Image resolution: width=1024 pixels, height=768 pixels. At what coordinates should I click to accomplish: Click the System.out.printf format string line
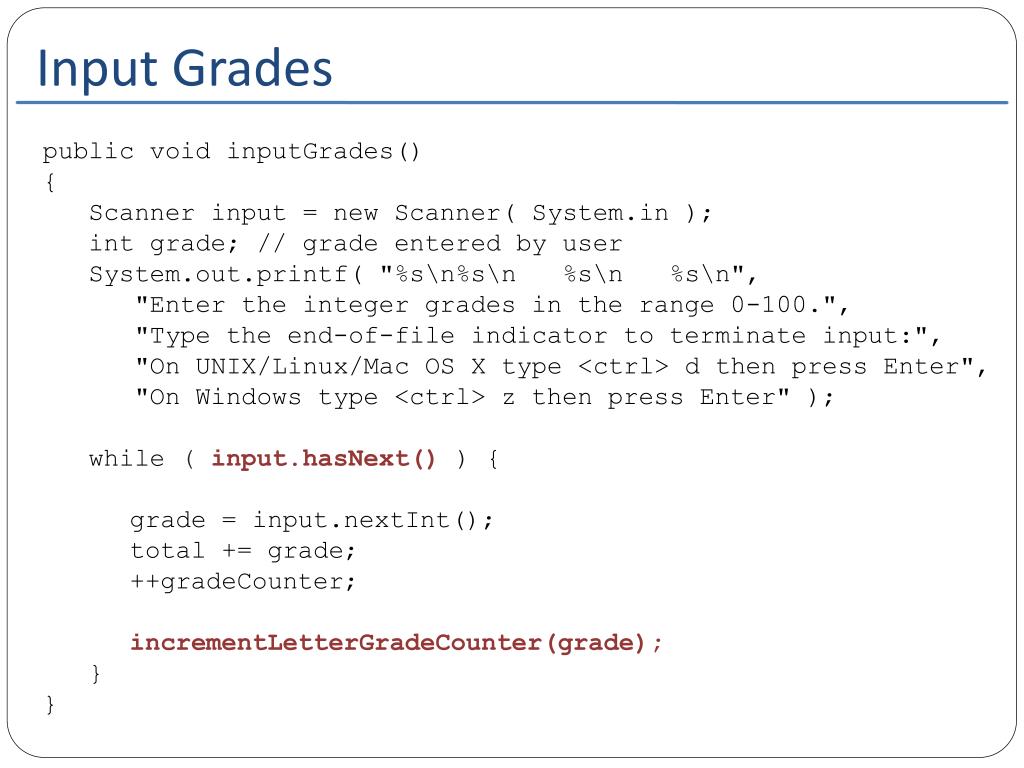pos(423,275)
